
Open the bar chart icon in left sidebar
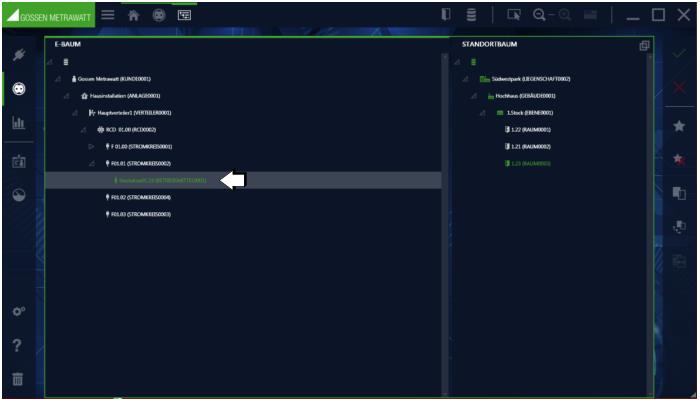[x=17, y=123]
